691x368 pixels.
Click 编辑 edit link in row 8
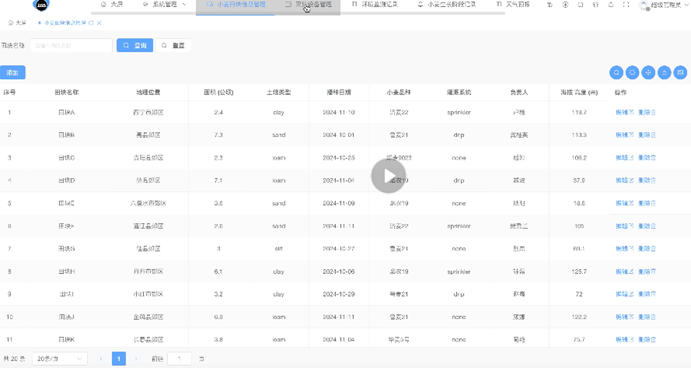point(624,271)
